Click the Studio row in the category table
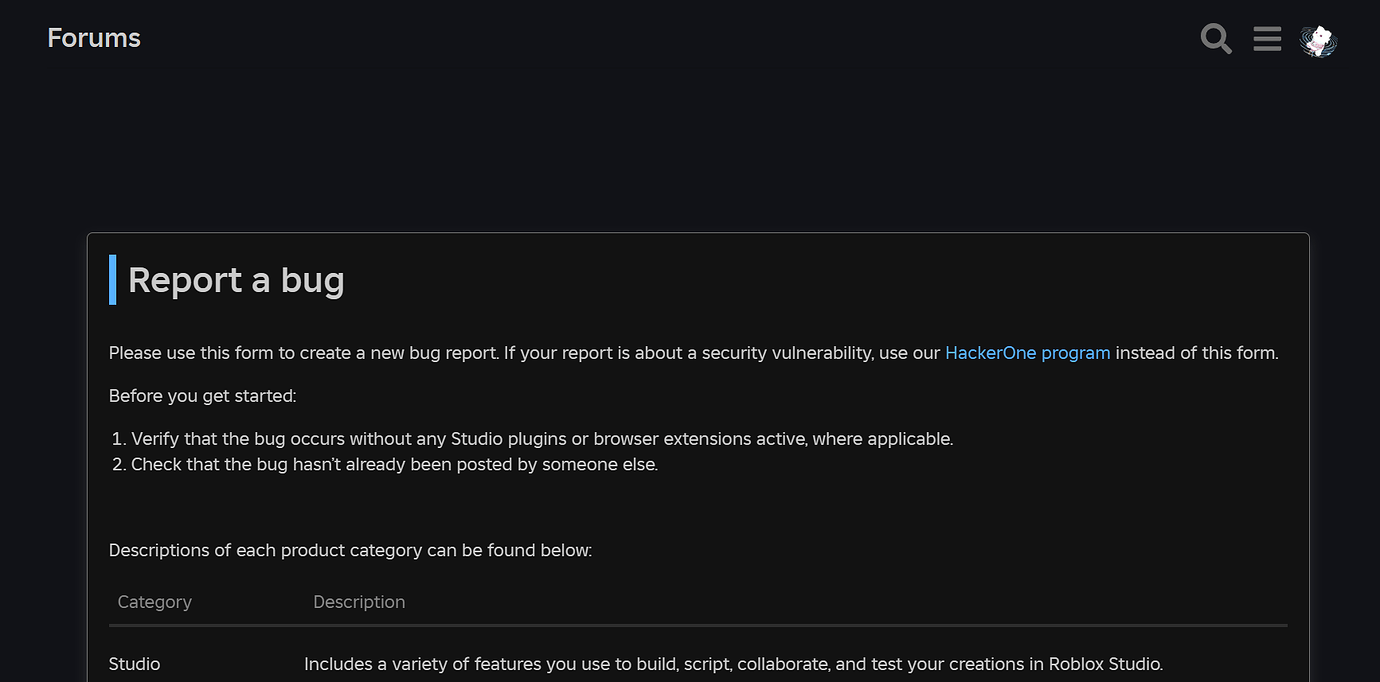Screen dimensions: 1380x682 [x=134, y=663]
